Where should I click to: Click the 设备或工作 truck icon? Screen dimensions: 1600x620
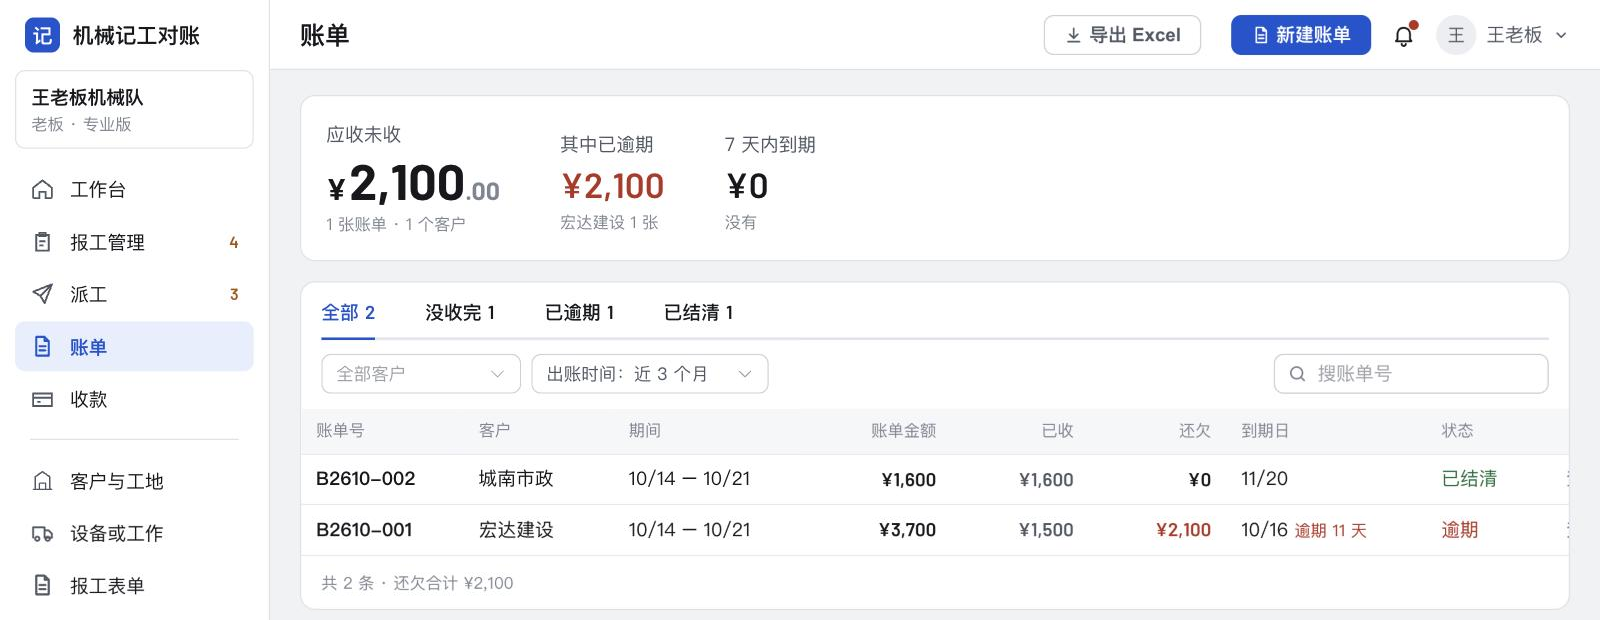click(x=42, y=533)
